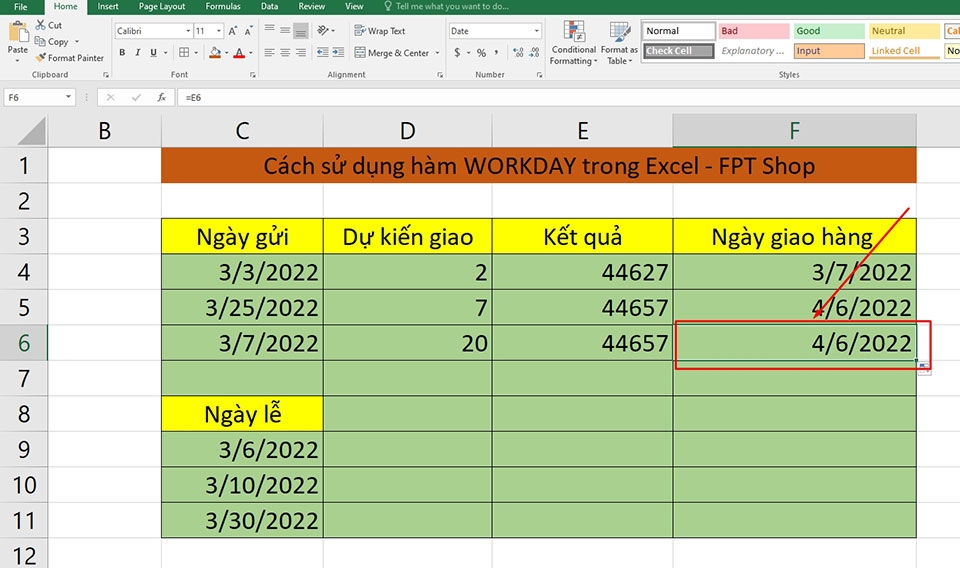Expand Merge & Center options arrow
Viewport: 960px width, 568px height.
pyautogui.click(x=437, y=53)
